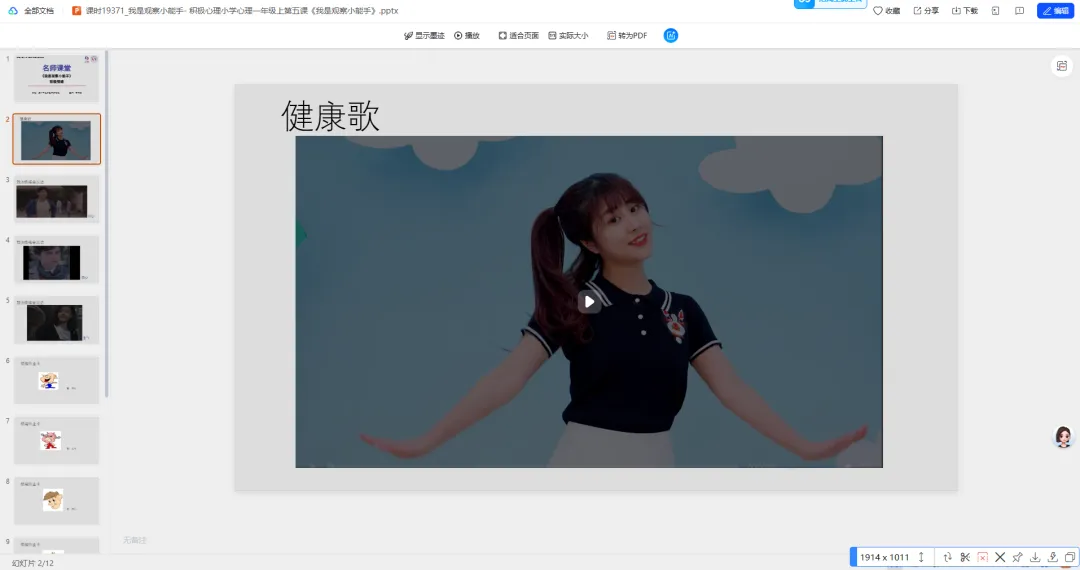Click the vertical resize arrow icon
This screenshot has height=570, width=1080.
(x=921, y=558)
